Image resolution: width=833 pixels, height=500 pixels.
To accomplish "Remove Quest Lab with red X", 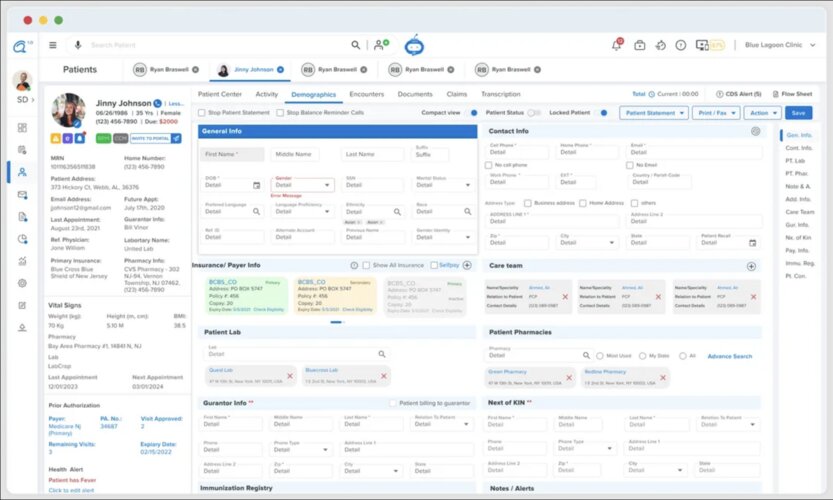I will [x=290, y=376].
